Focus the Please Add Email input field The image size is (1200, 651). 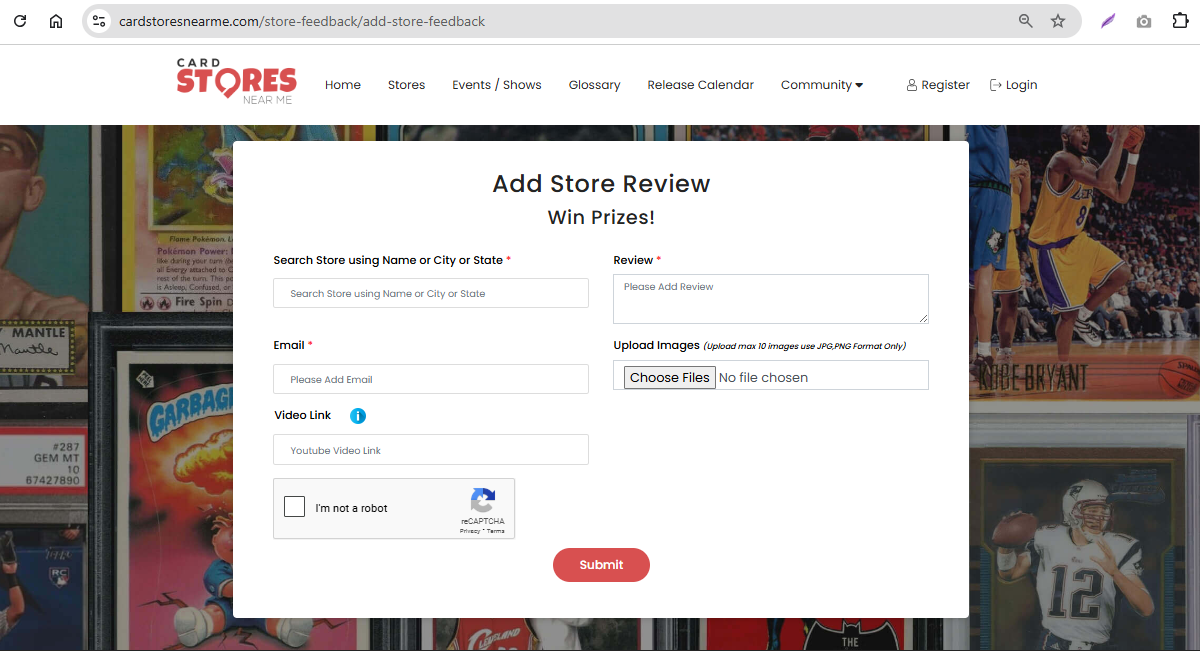point(430,379)
